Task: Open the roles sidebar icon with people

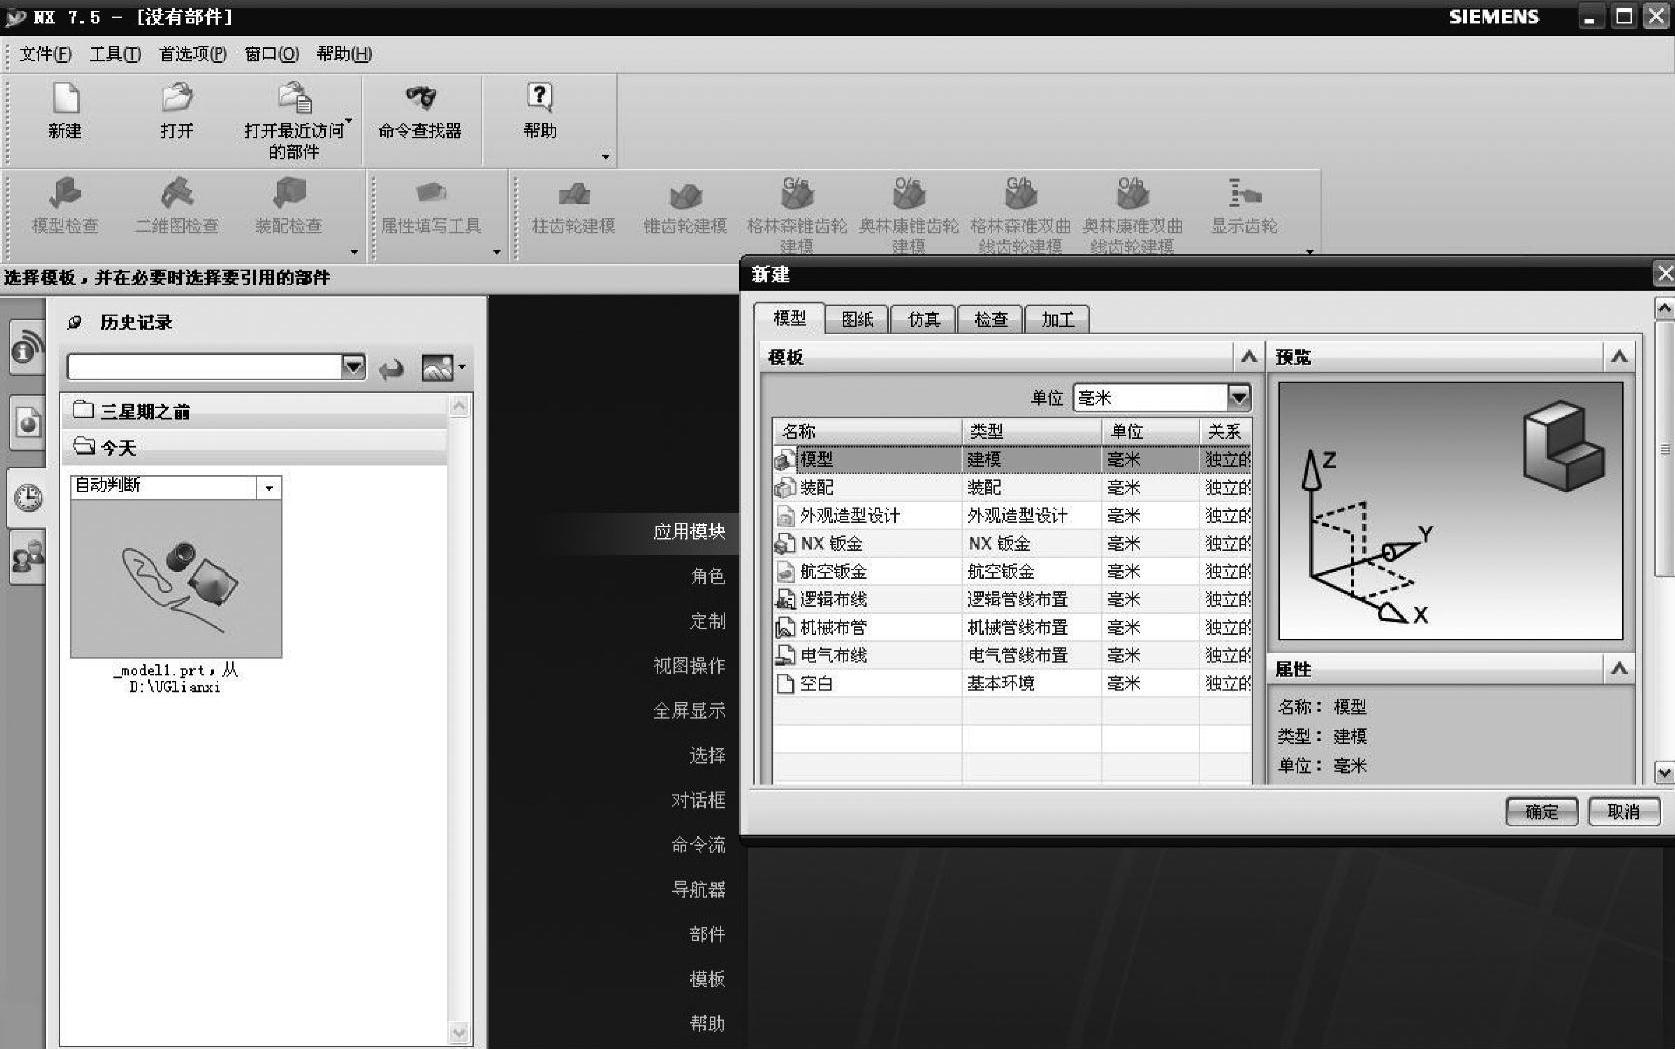Action: tap(28, 557)
